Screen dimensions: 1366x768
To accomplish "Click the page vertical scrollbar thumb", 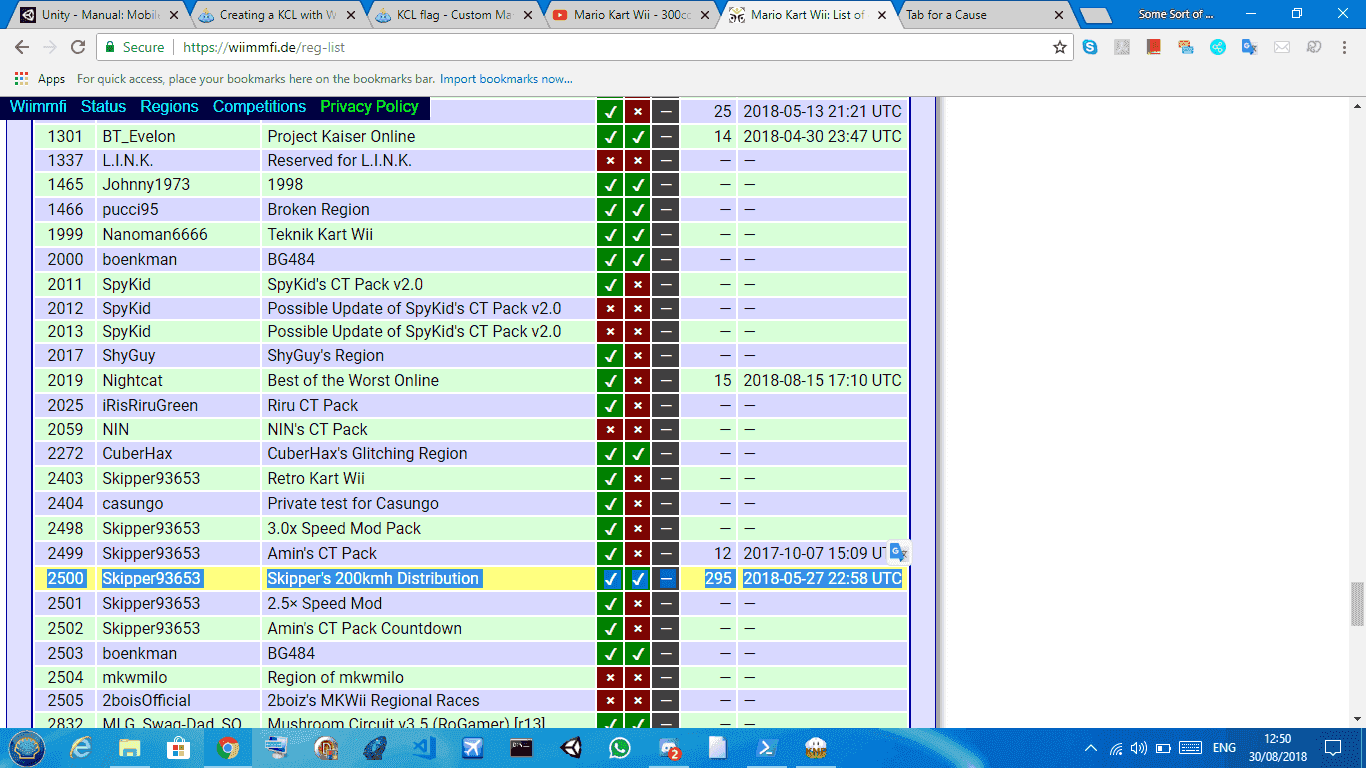I will (x=1357, y=603).
